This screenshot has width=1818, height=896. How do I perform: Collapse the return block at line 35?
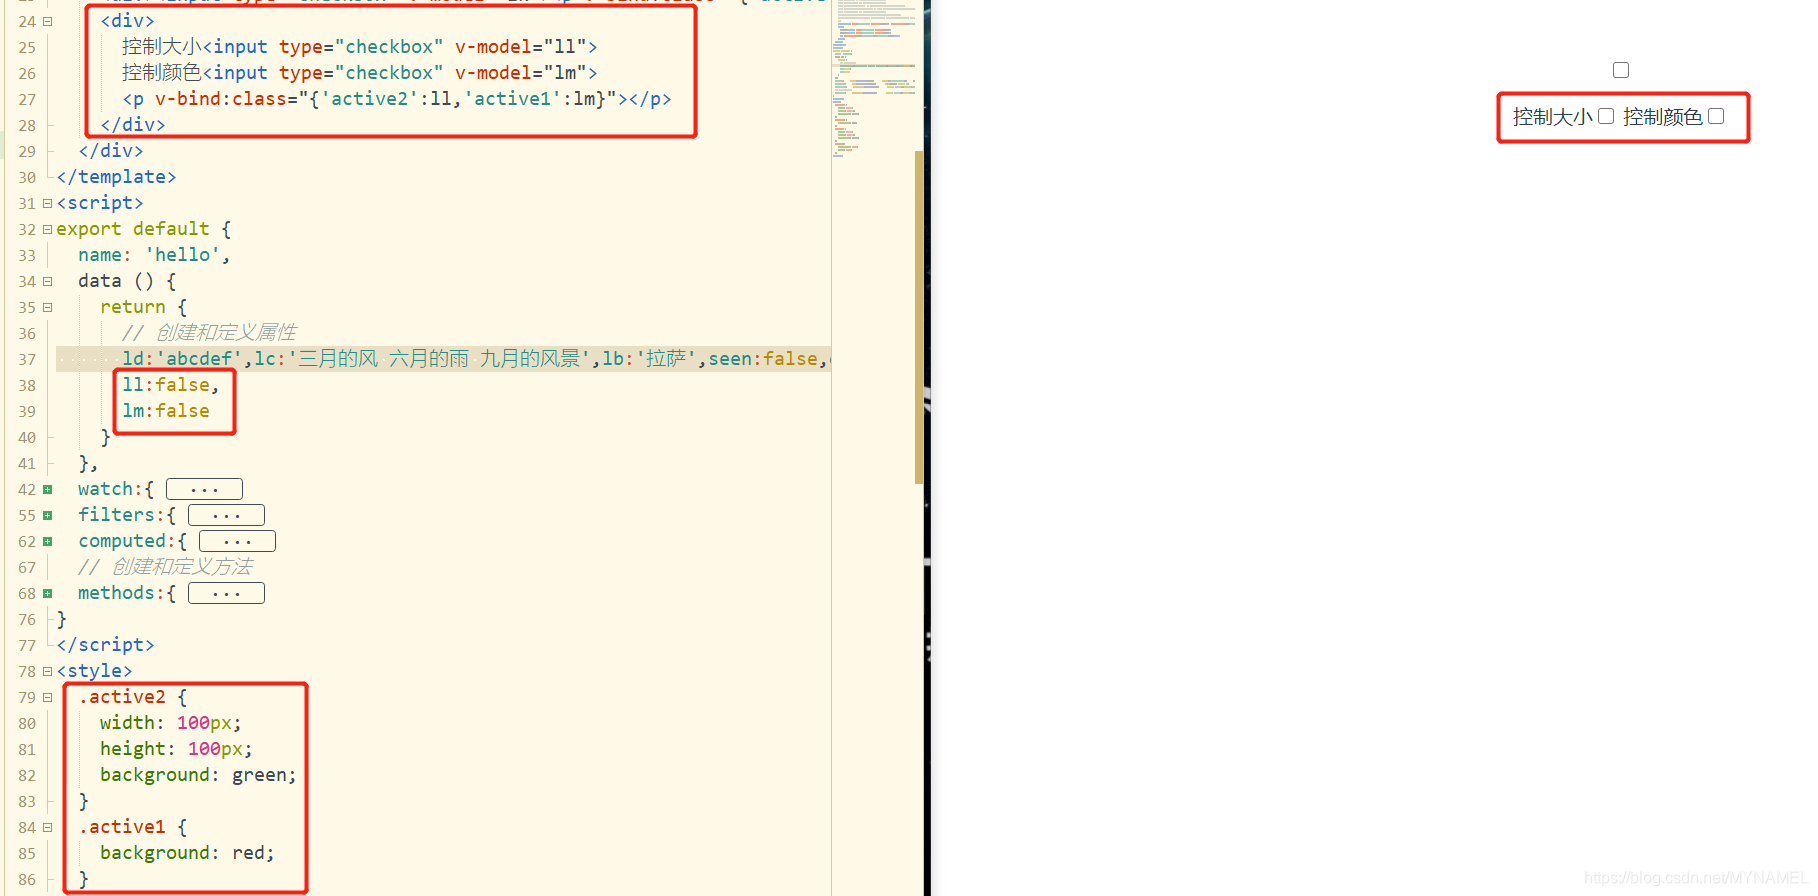[x=47, y=307]
